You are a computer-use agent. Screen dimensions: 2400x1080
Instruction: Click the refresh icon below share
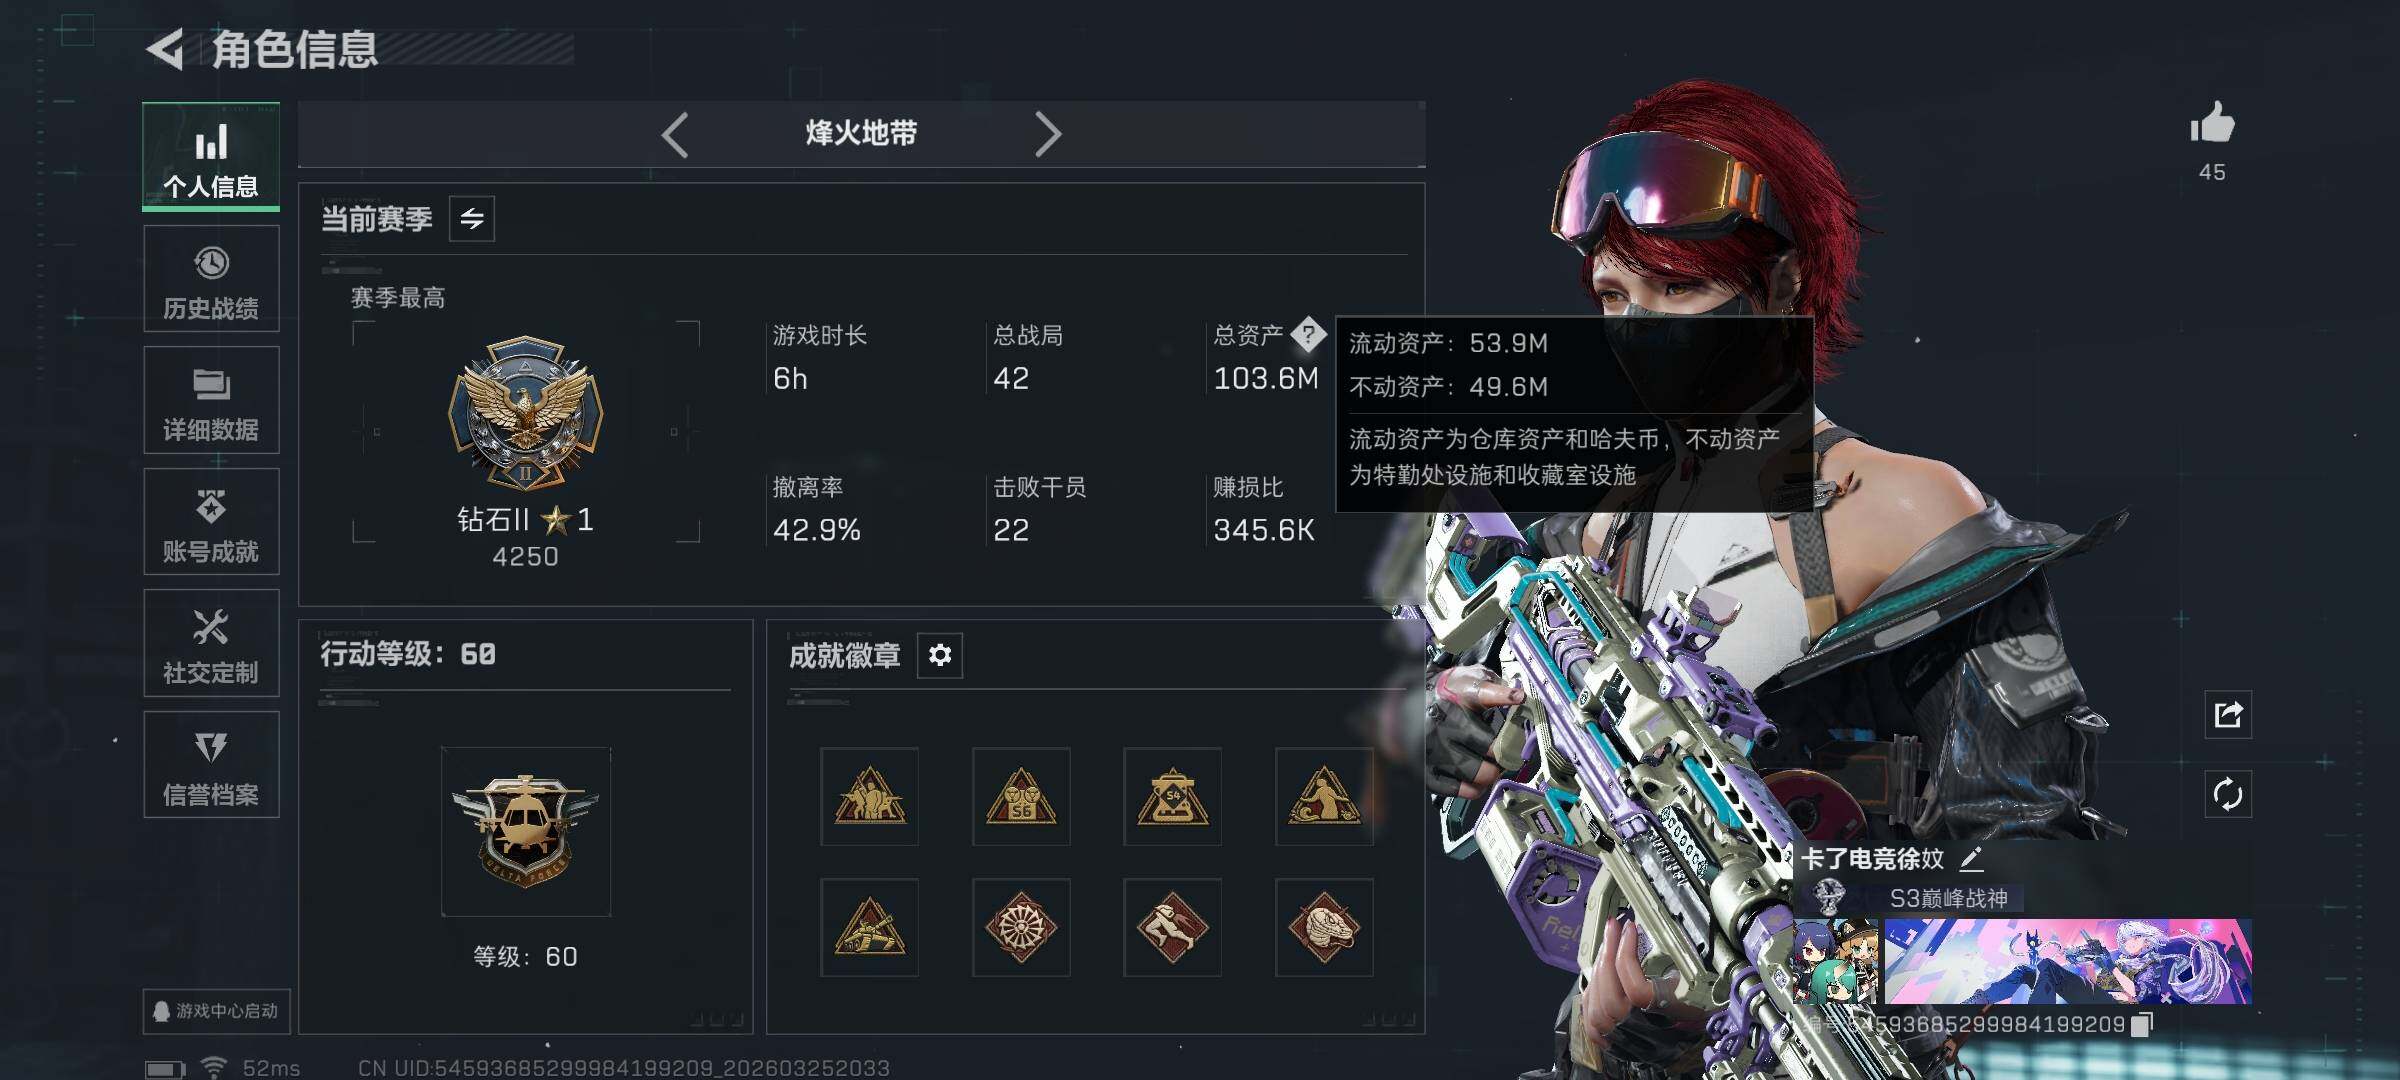click(2228, 795)
